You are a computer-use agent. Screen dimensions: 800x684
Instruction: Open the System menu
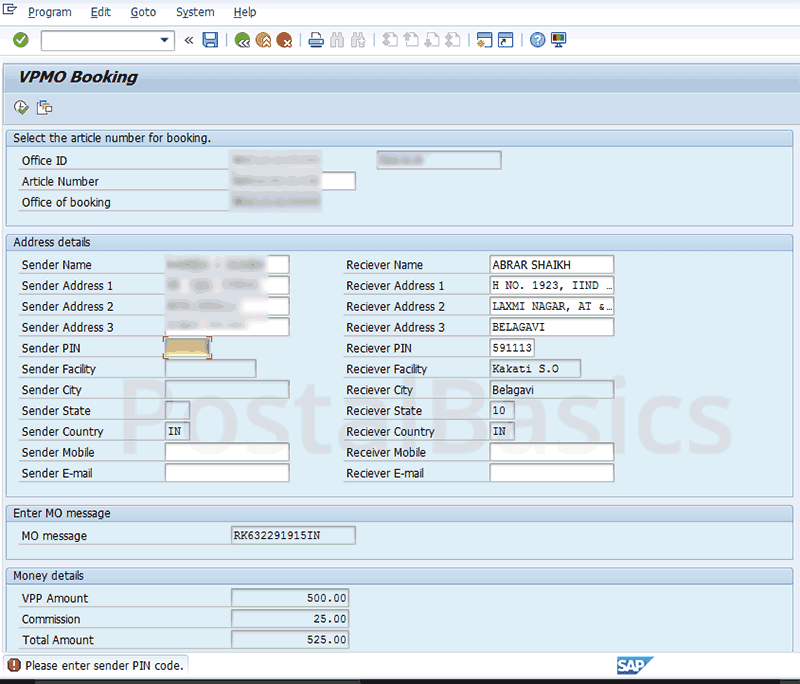pos(194,12)
